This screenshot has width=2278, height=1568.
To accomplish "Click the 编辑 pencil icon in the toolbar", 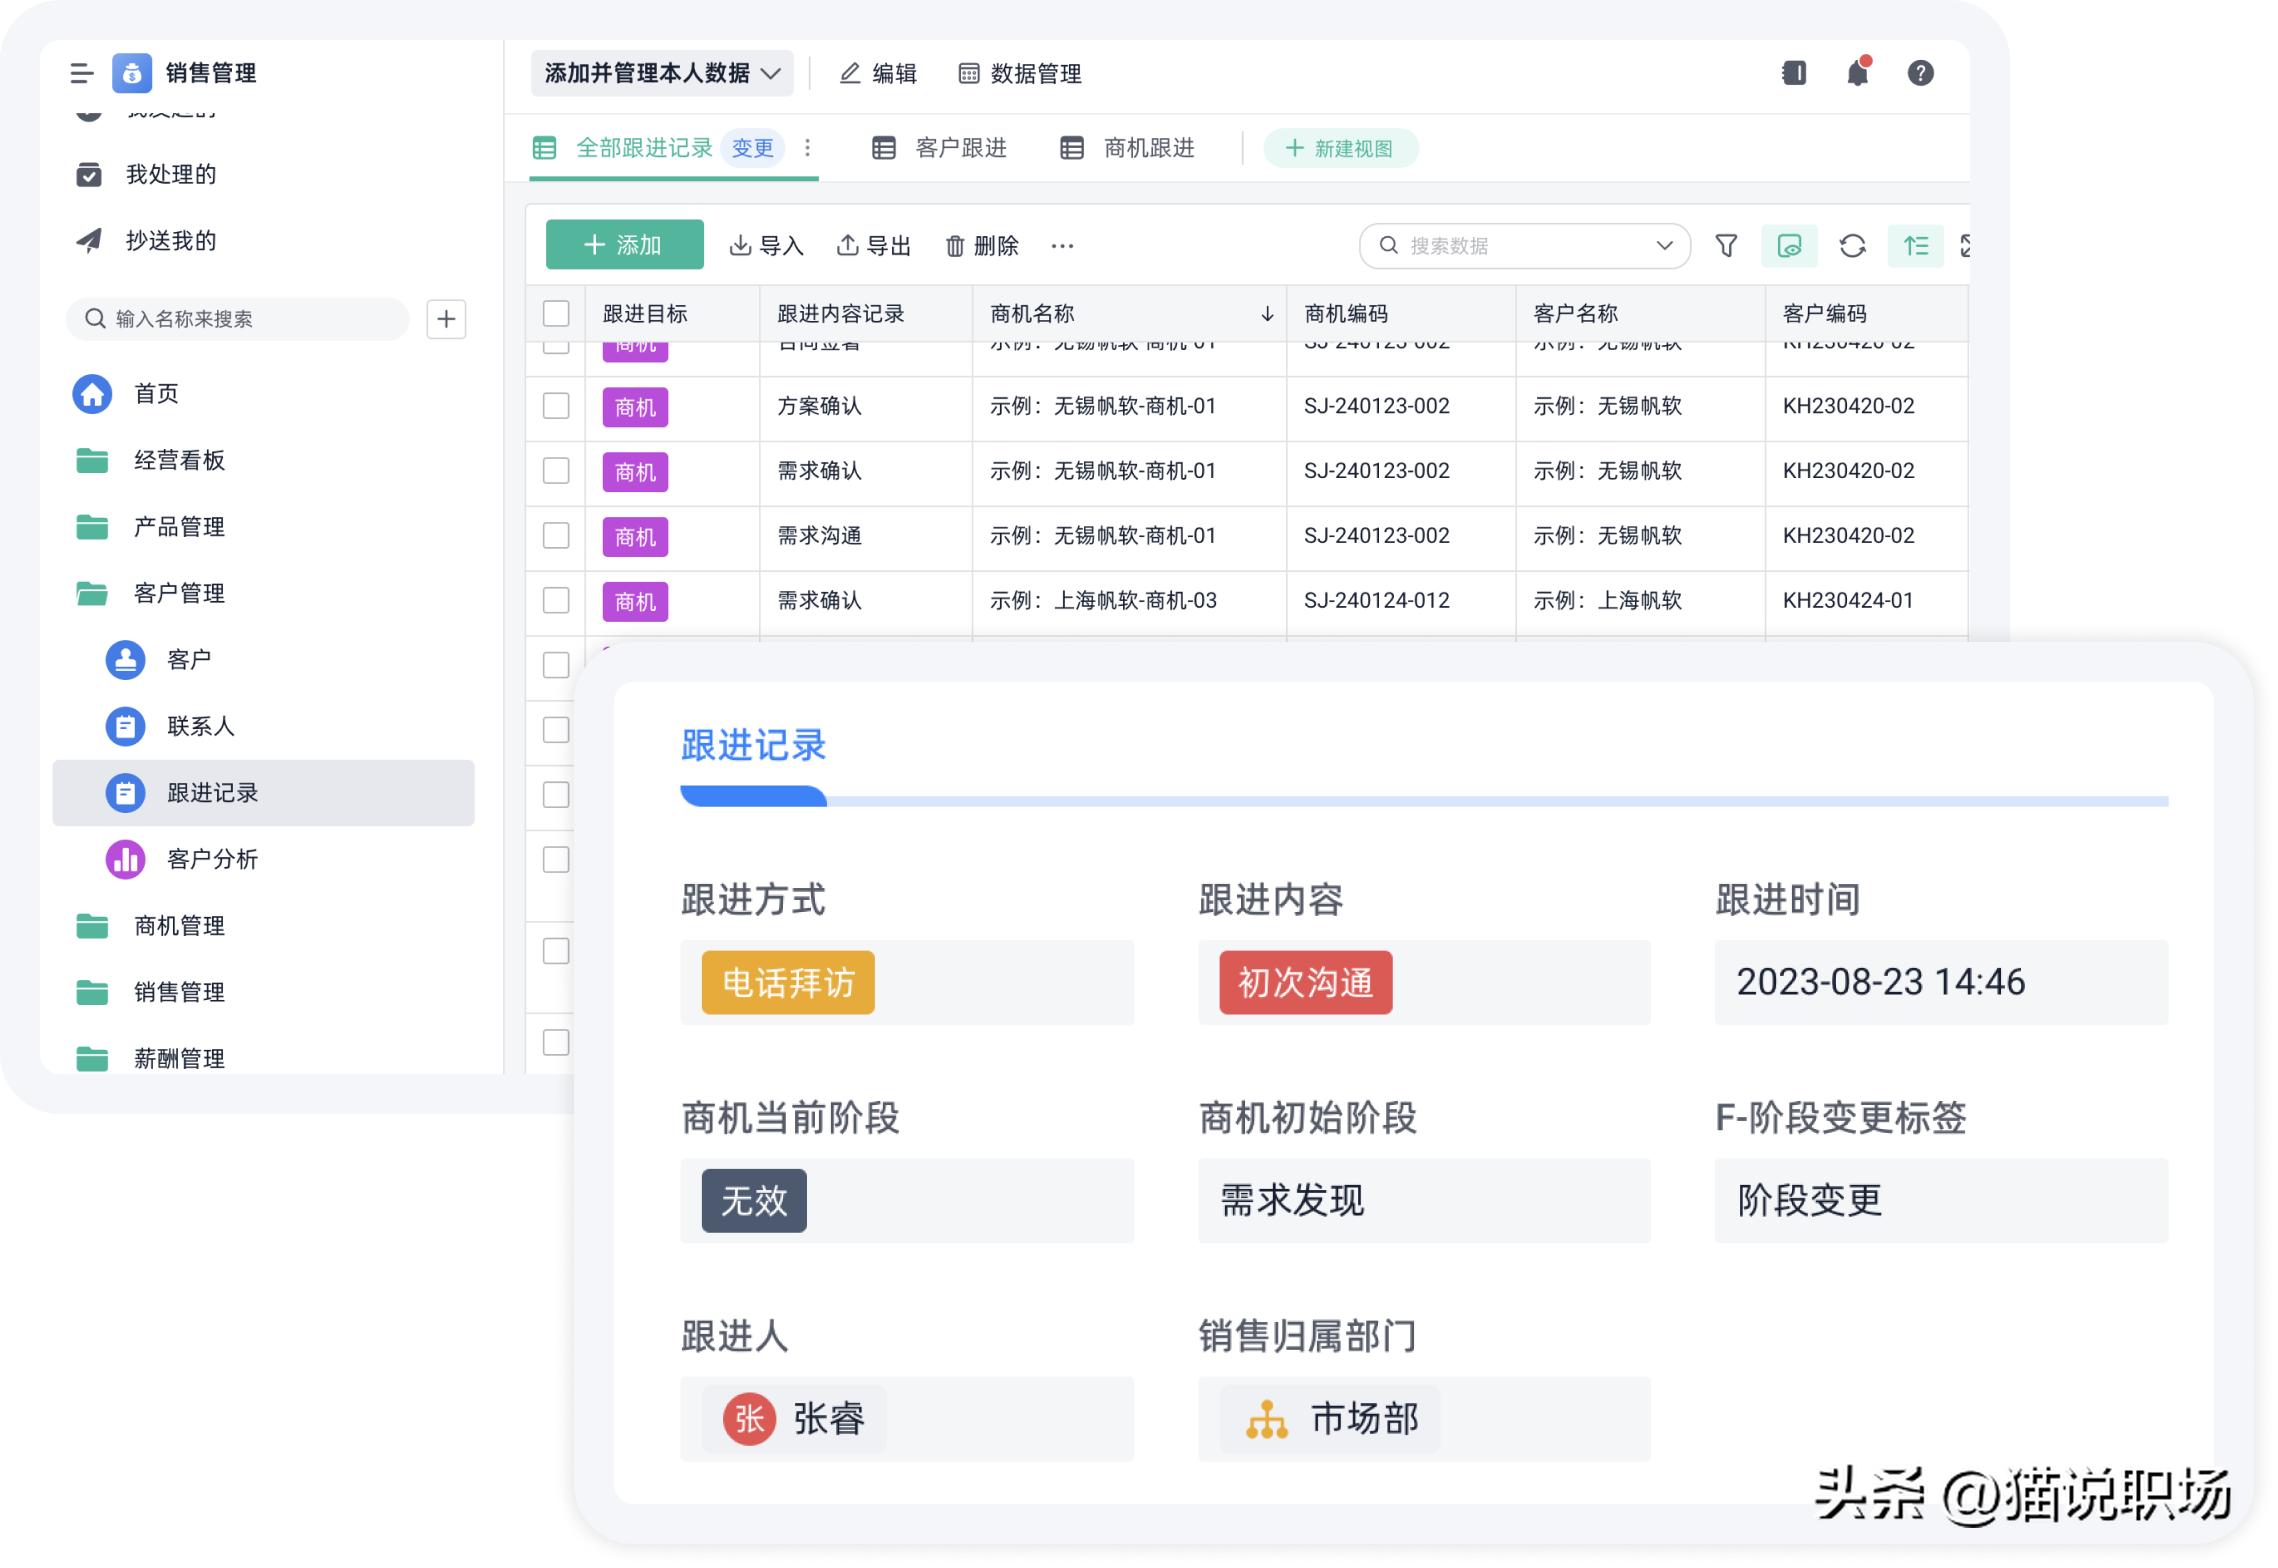I will click(851, 73).
